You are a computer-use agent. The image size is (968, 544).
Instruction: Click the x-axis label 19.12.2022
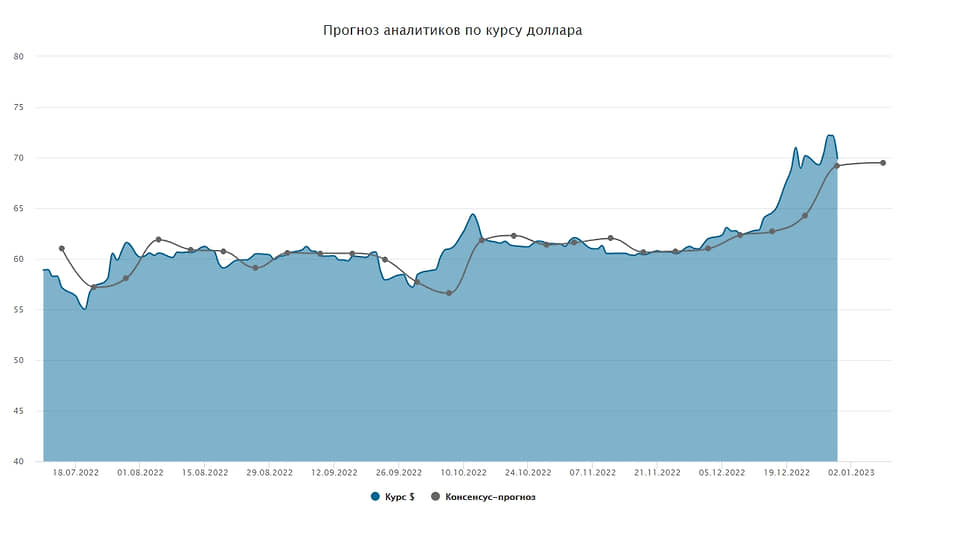pos(786,473)
